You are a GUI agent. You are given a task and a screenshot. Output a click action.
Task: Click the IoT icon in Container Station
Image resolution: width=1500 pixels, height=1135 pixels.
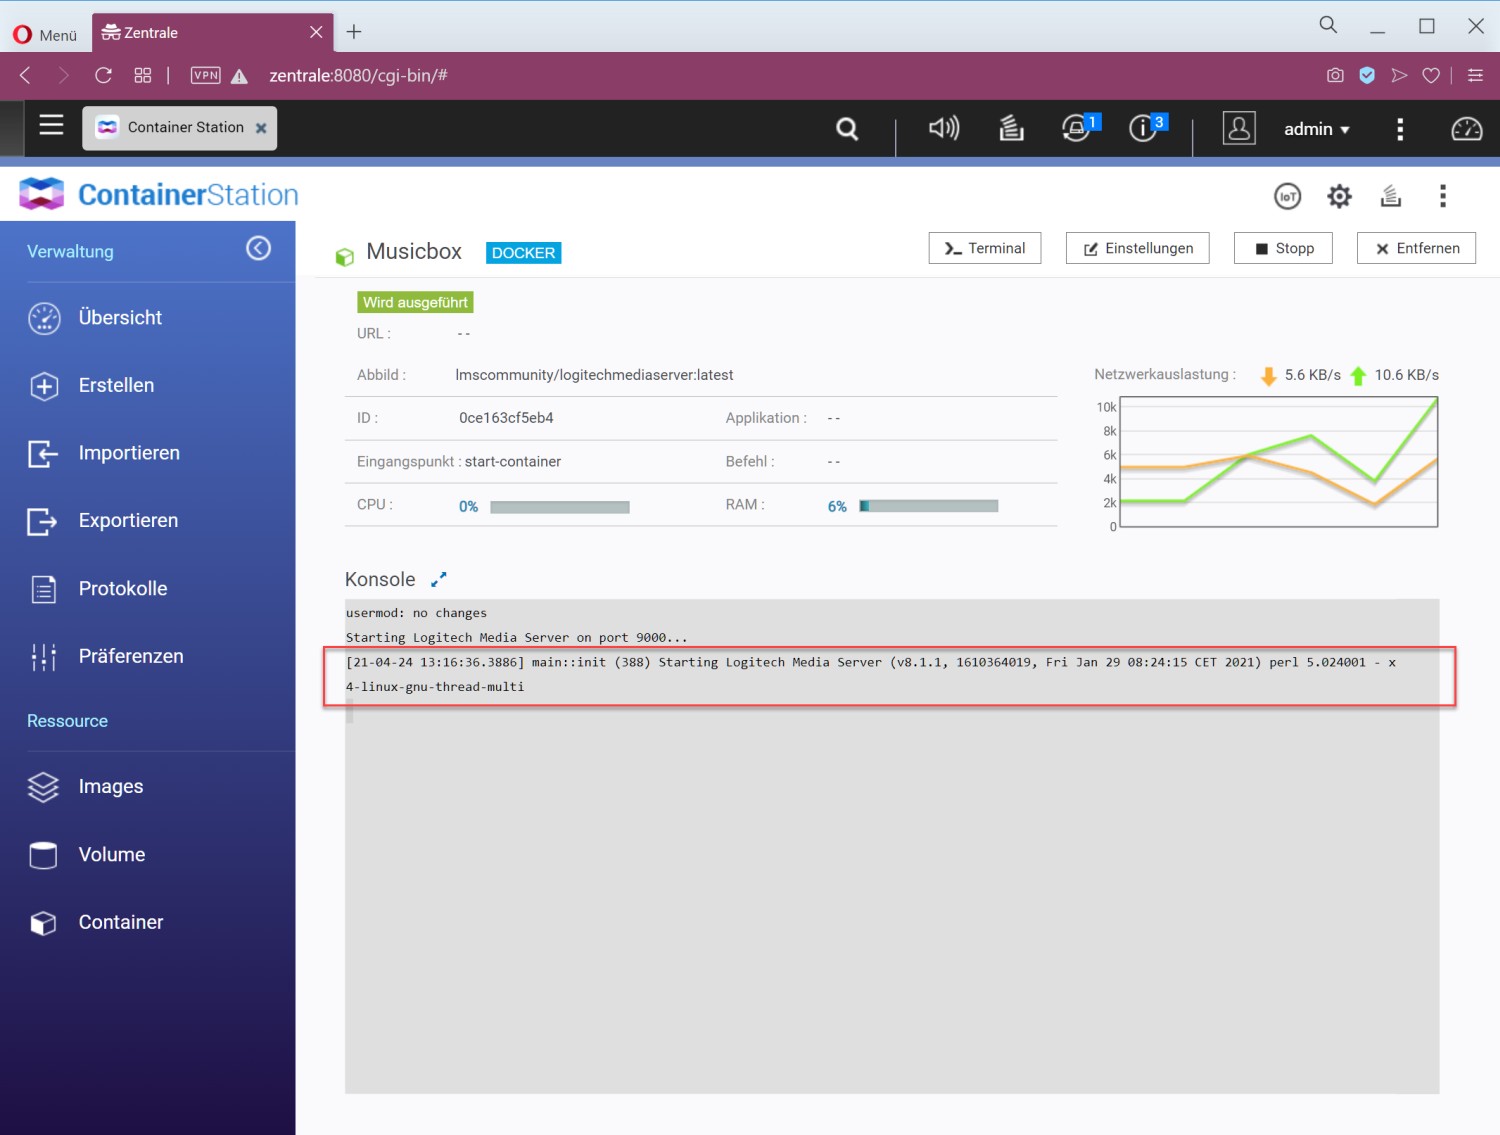pyautogui.click(x=1288, y=196)
